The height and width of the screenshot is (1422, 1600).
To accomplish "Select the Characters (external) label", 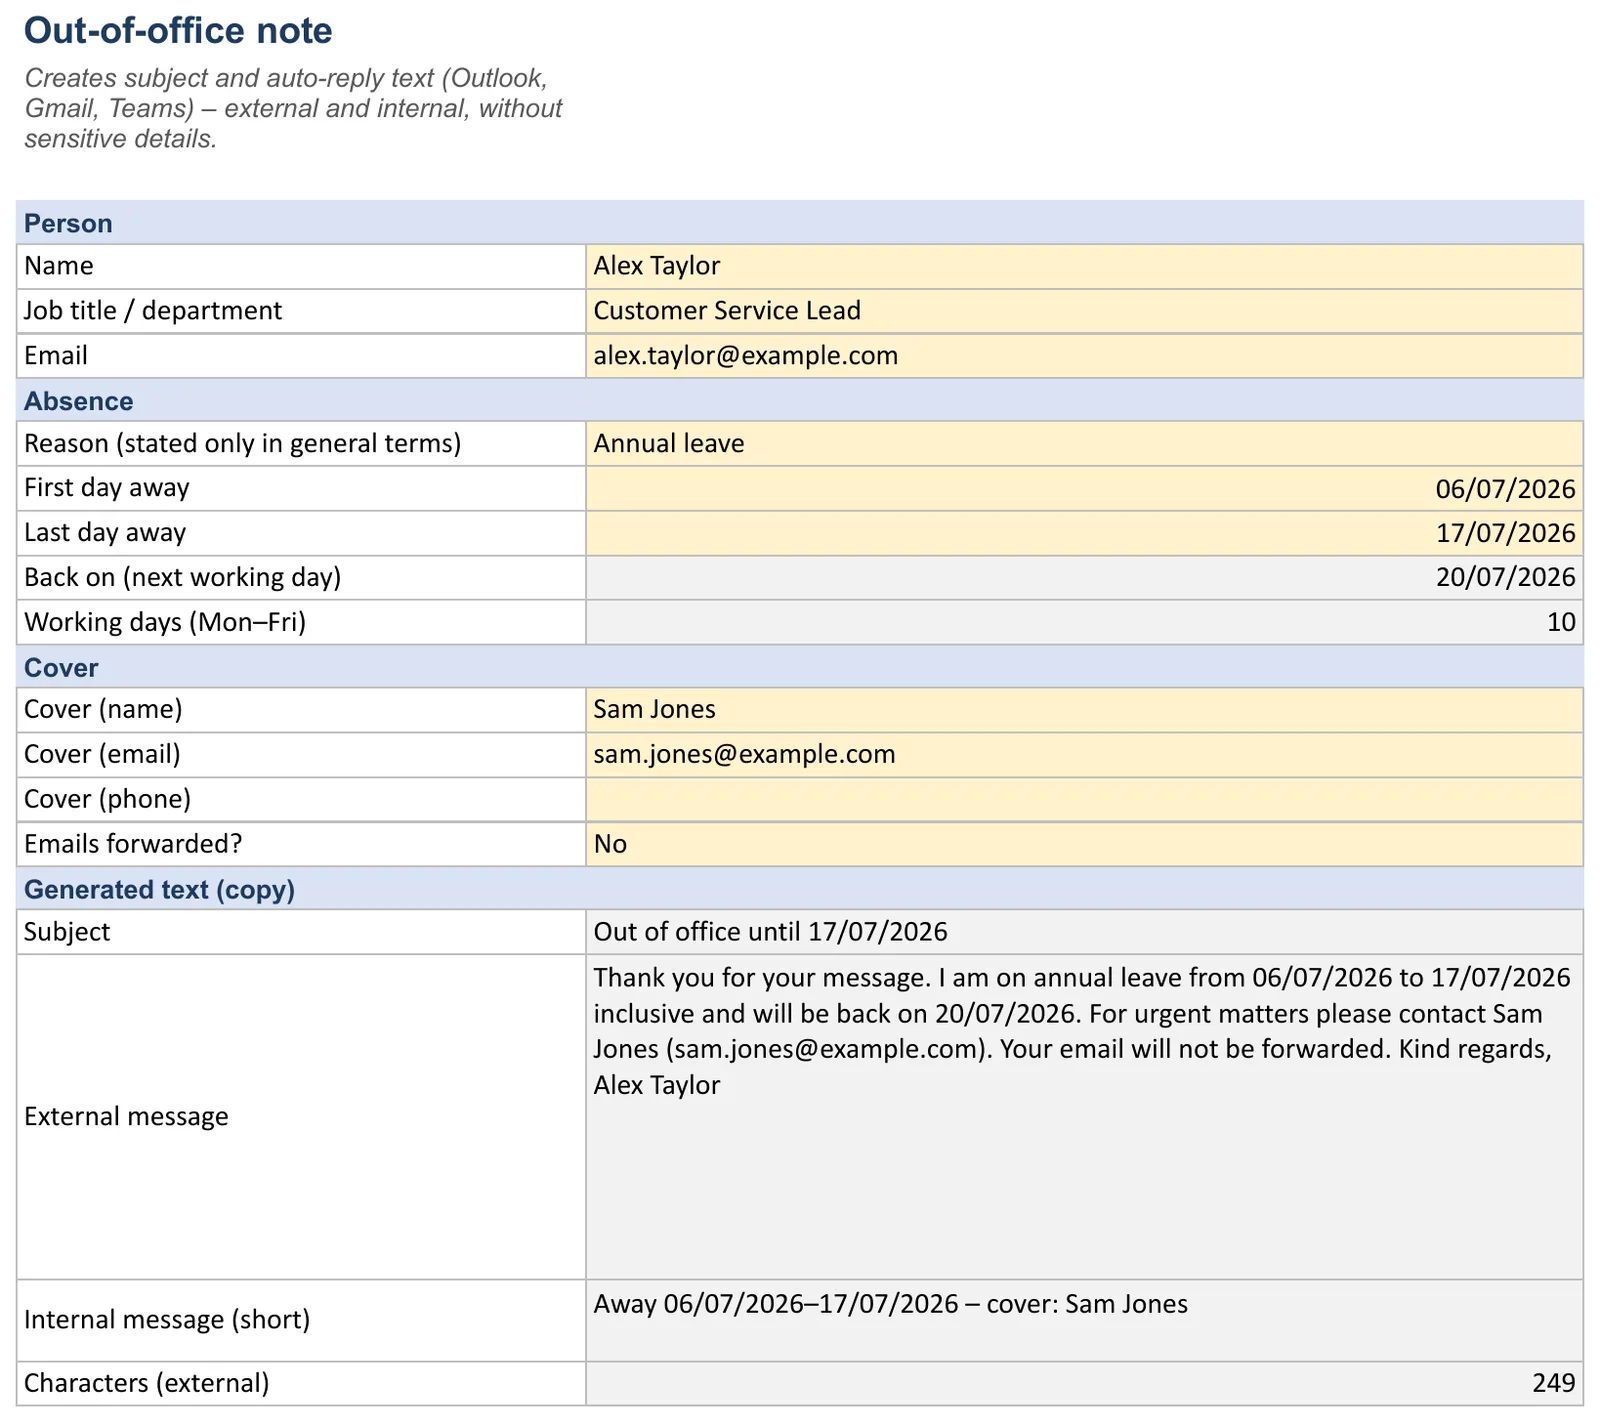I will pyautogui.click(x=147, y=1384).
